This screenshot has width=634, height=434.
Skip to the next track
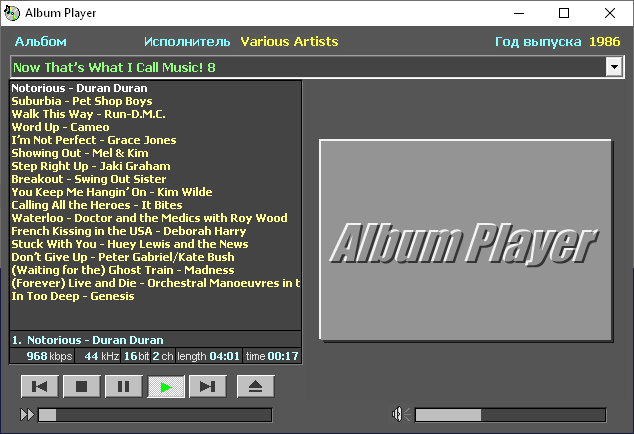click(208, 387)
